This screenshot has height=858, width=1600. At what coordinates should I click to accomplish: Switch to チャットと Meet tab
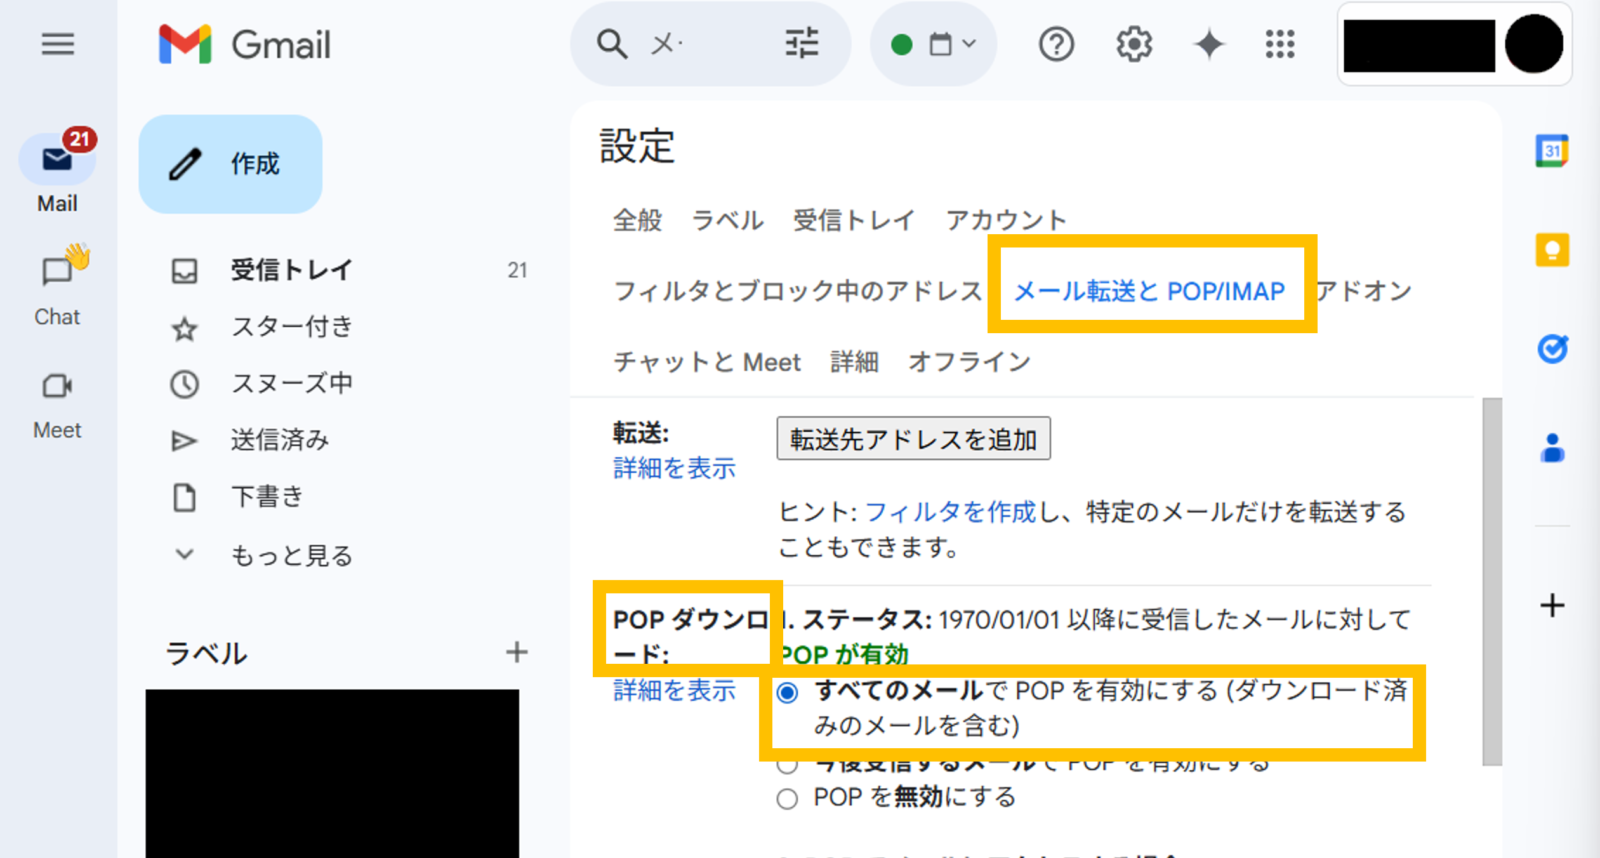(707, 362)
